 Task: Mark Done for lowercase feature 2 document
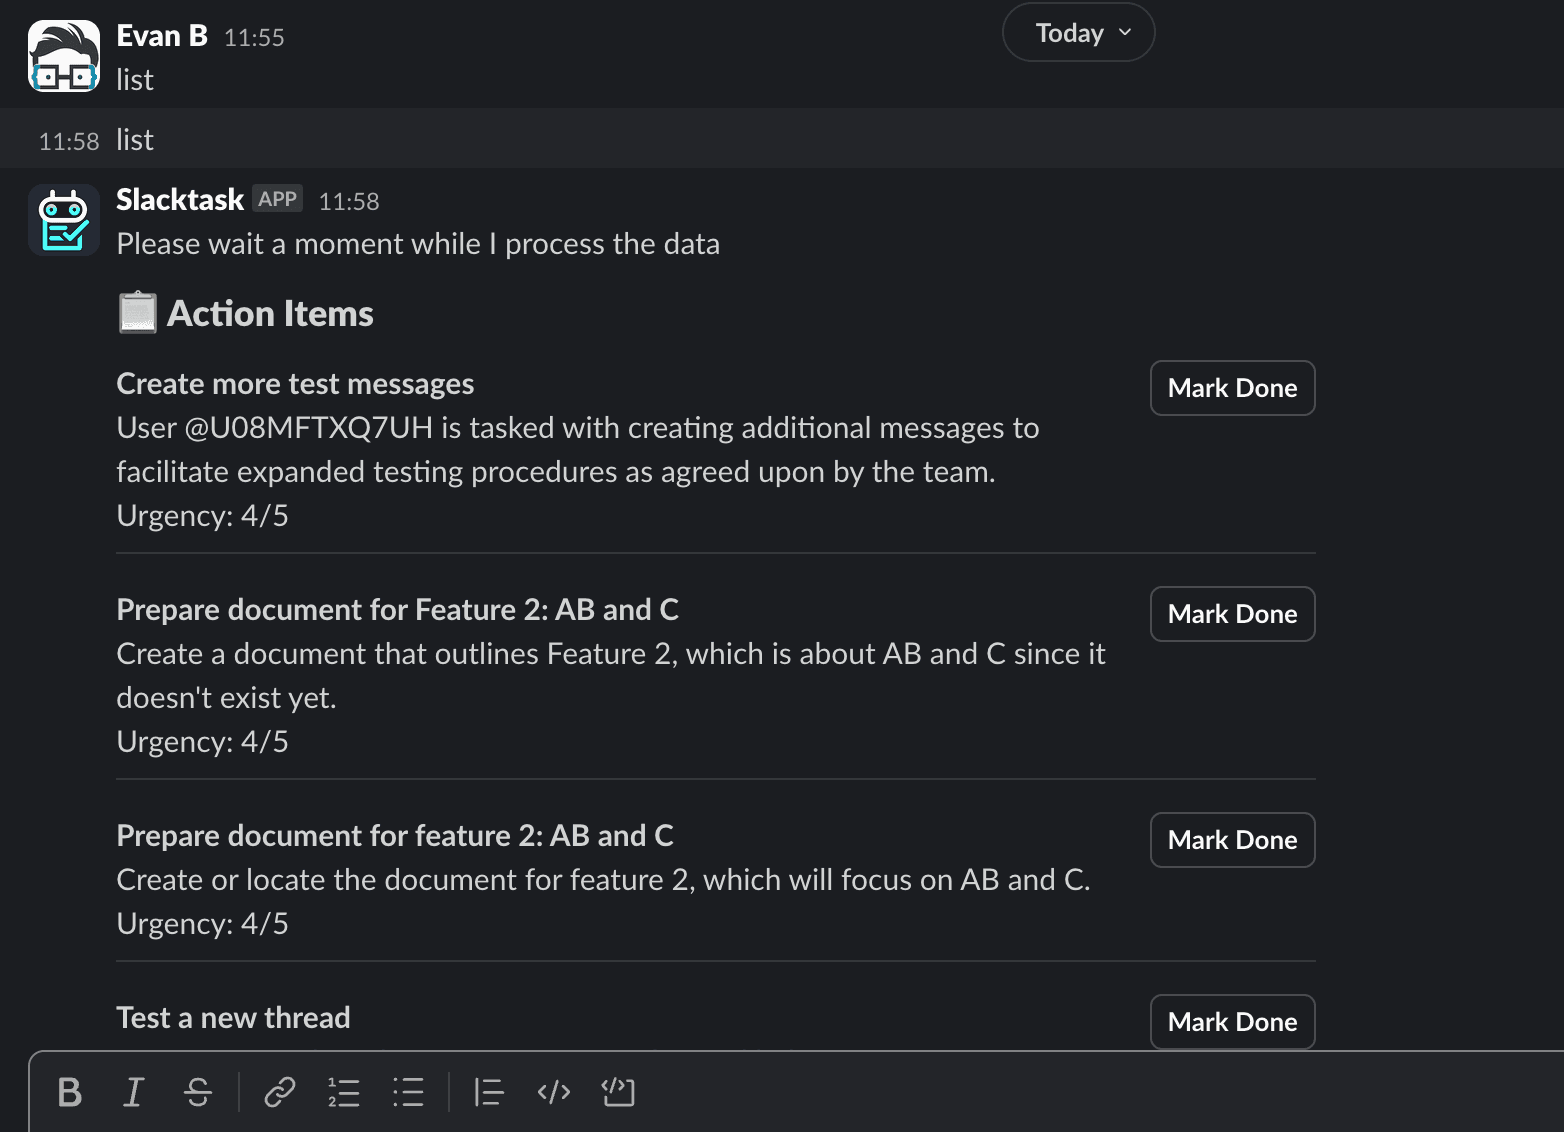pyautogui.click(x=1232, y=840)
